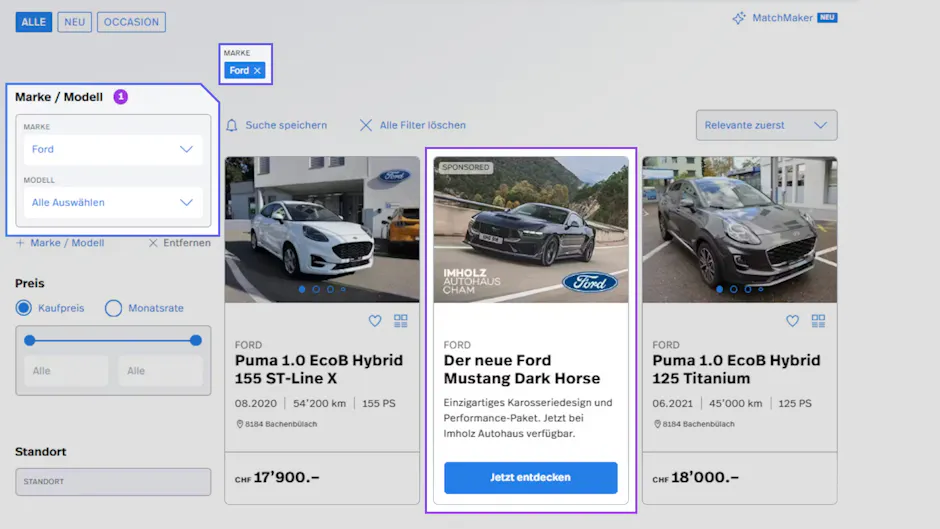Click the CHF 18'000.– price
Screen dimensions: 940x529
click(x=695, y=477)
